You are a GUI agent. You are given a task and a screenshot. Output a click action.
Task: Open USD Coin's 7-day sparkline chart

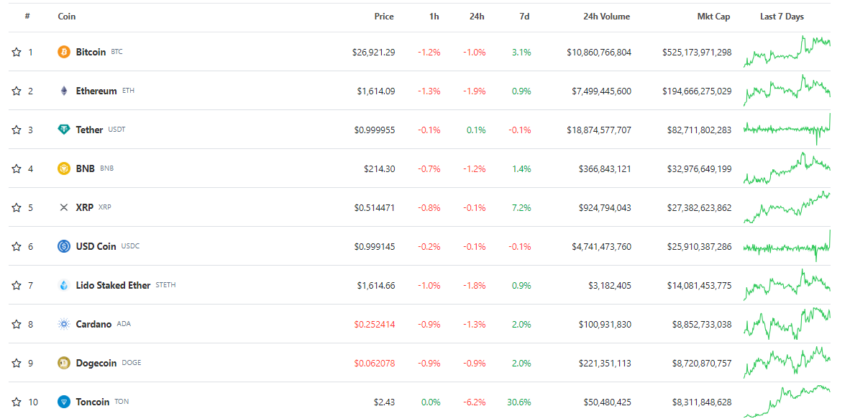tap(787, 246)
